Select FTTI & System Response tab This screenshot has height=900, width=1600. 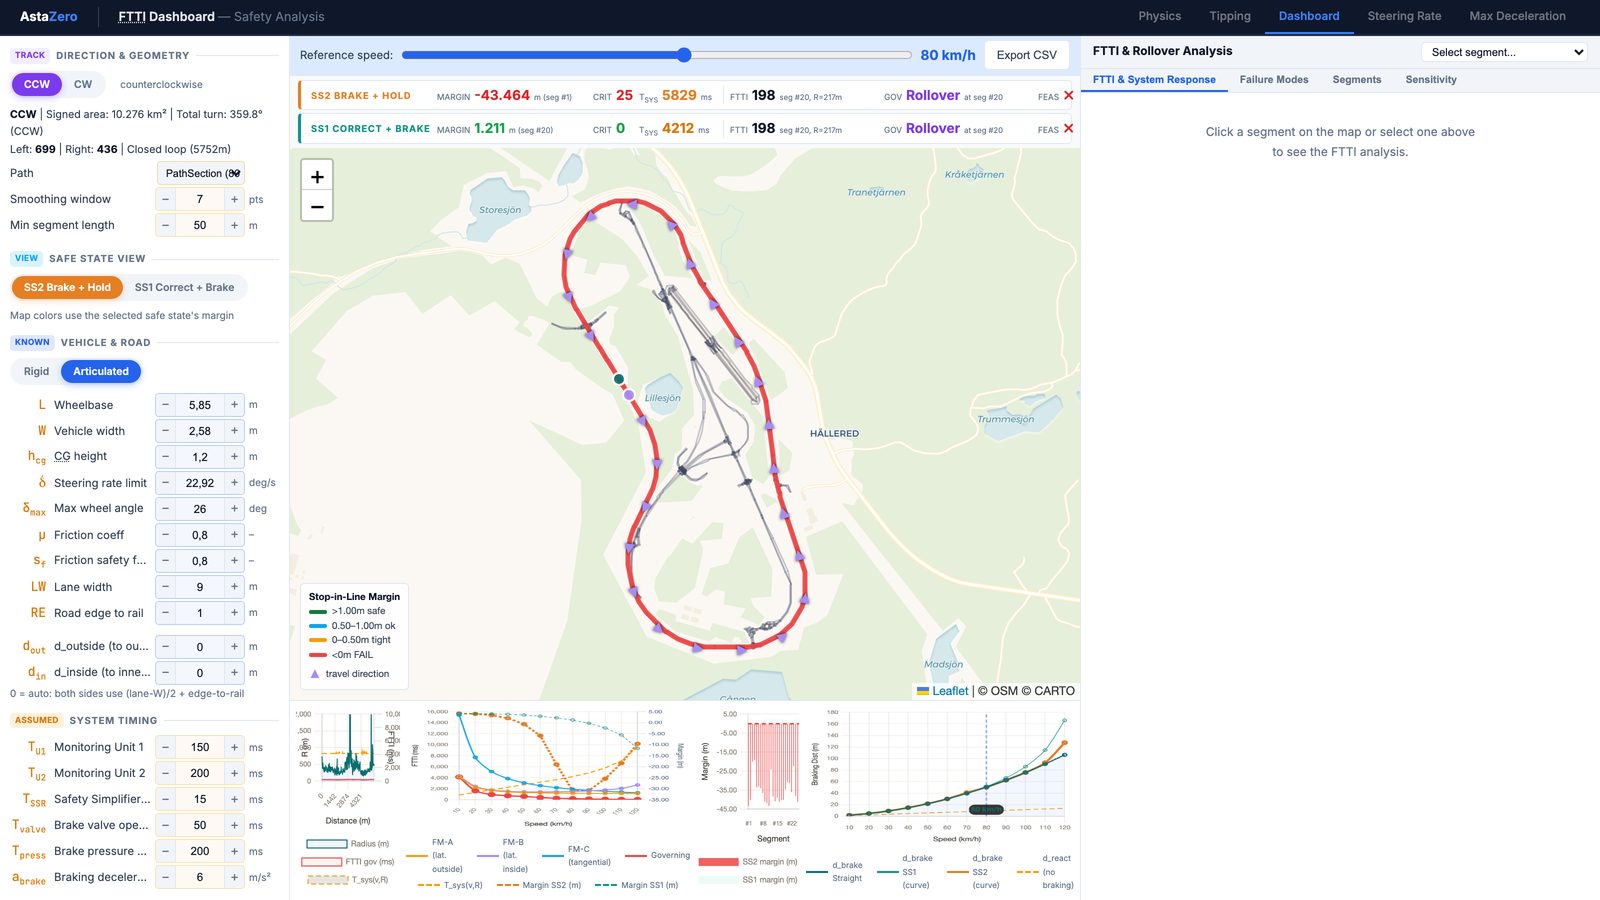pyautogui.click(x=1154, y=80)
